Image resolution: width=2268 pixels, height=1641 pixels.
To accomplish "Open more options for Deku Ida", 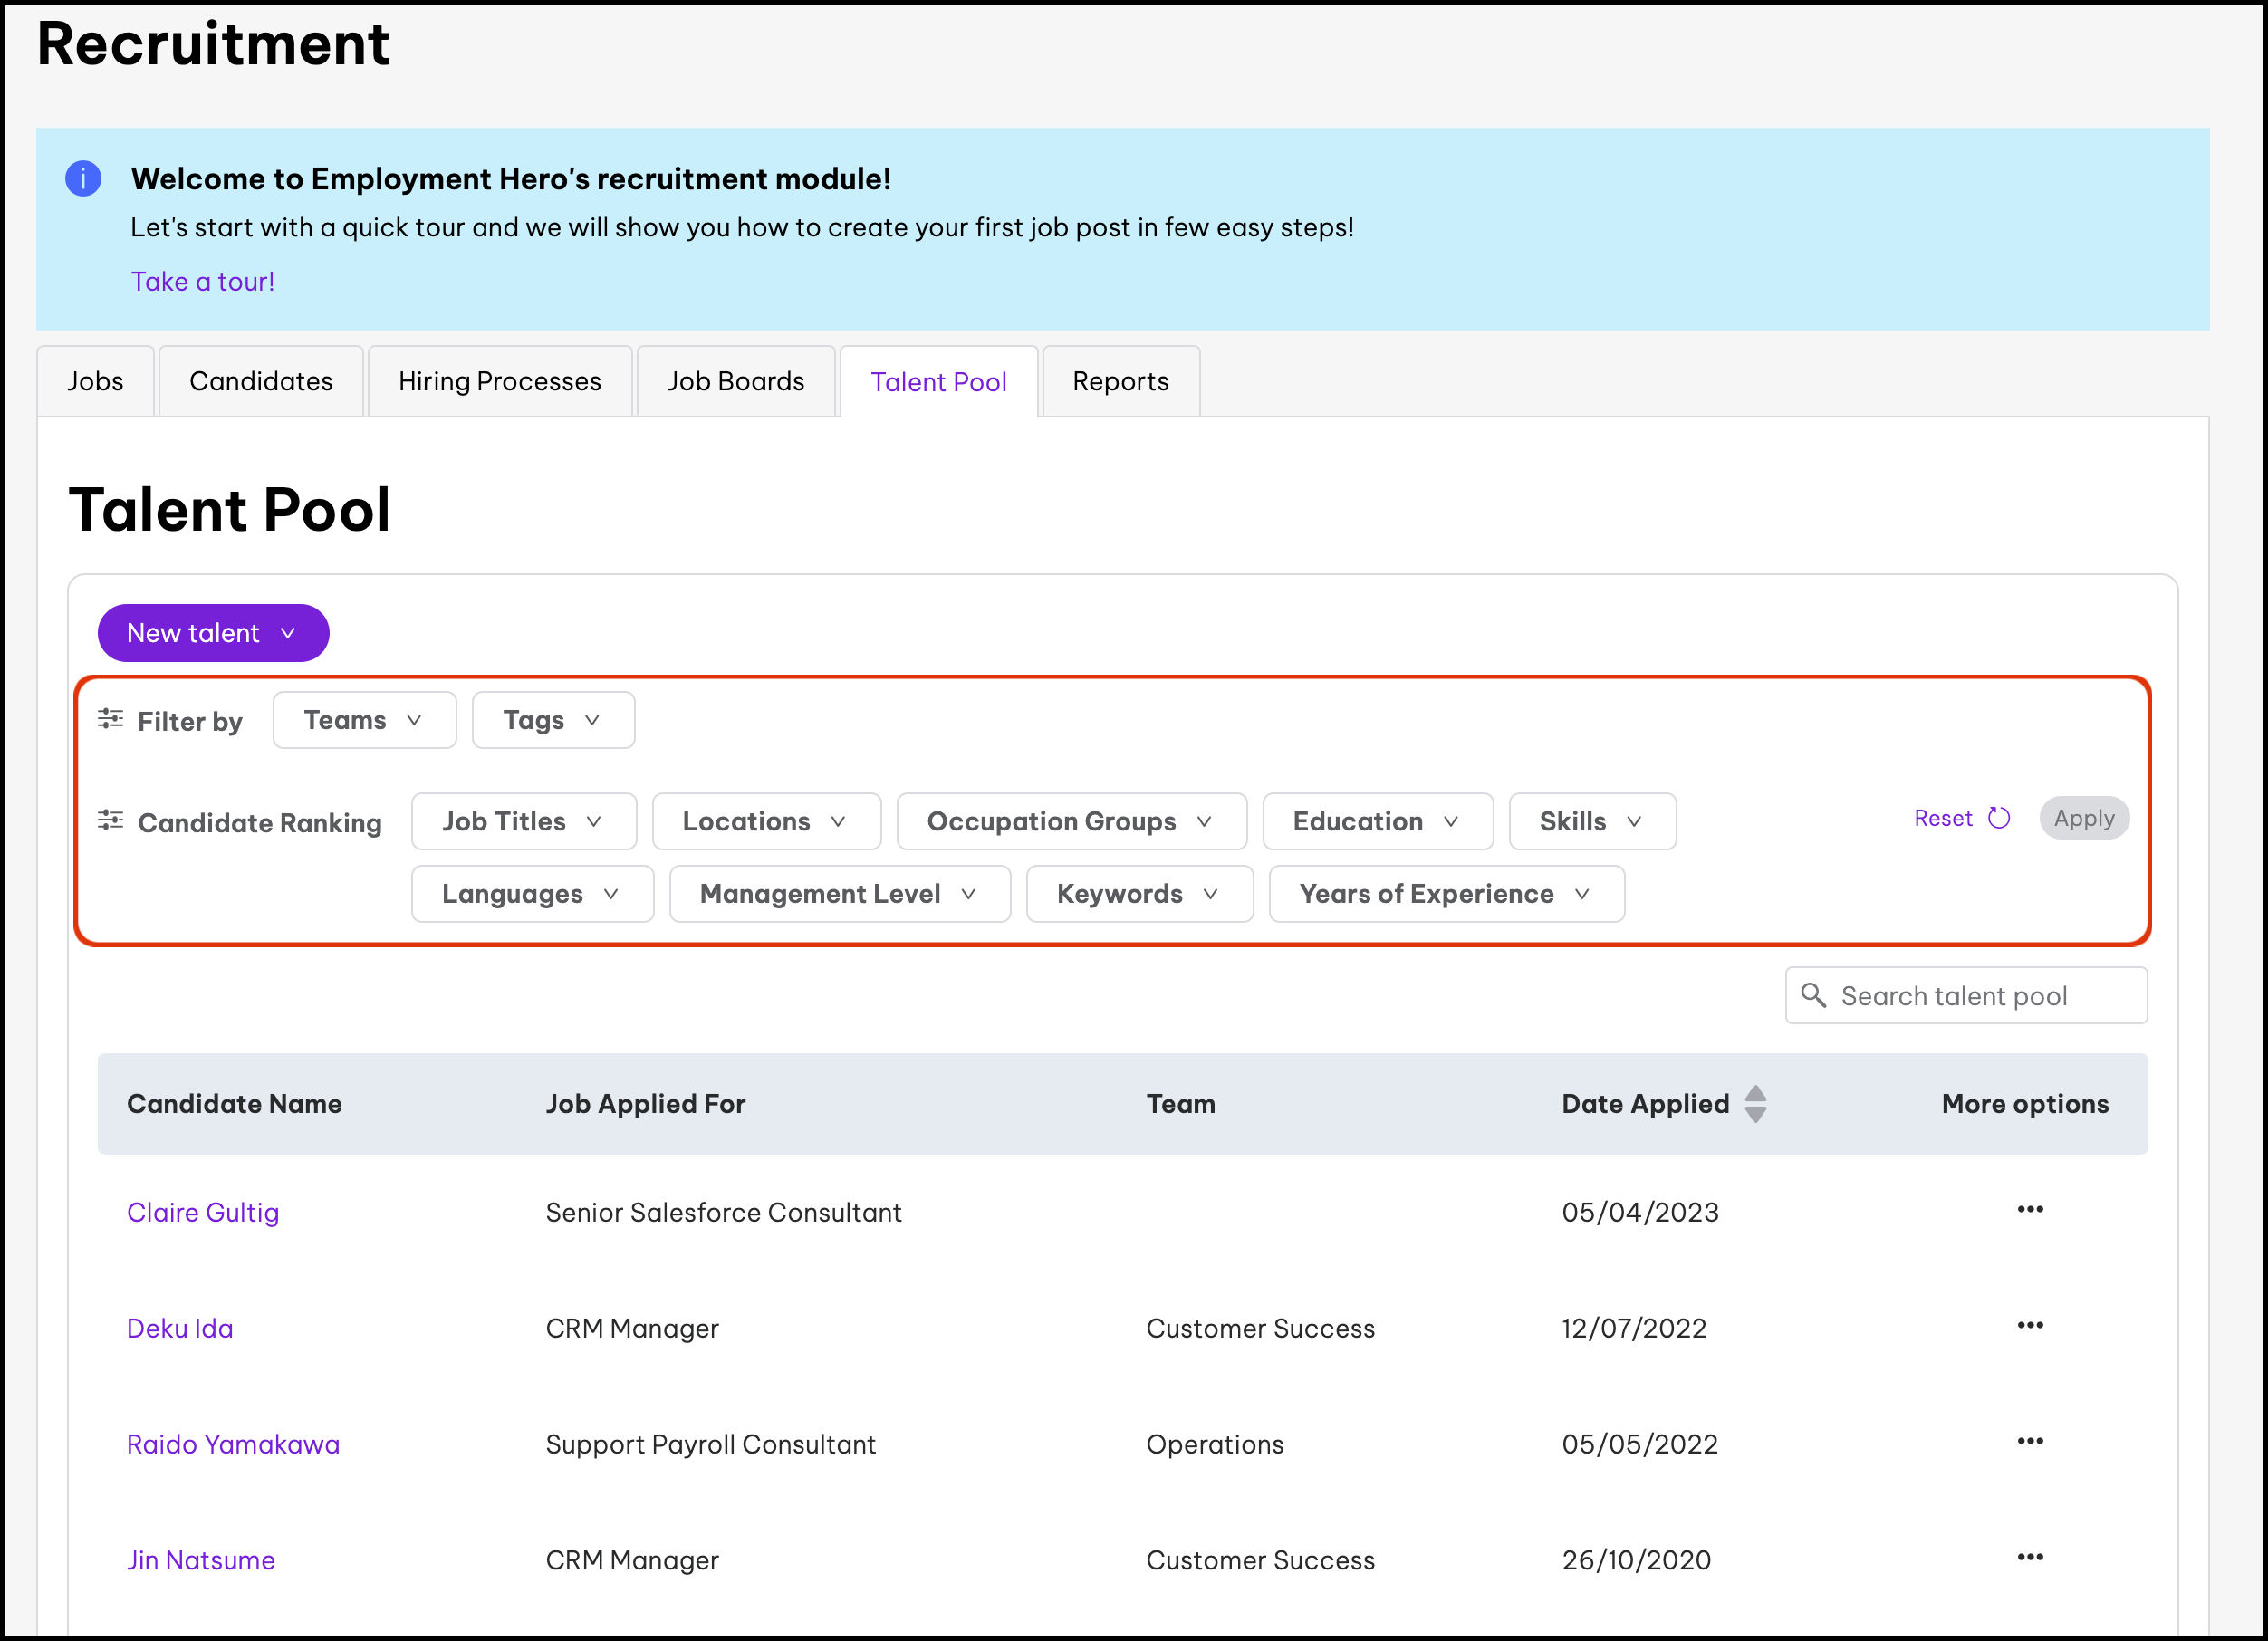I will [2029, 1326].
